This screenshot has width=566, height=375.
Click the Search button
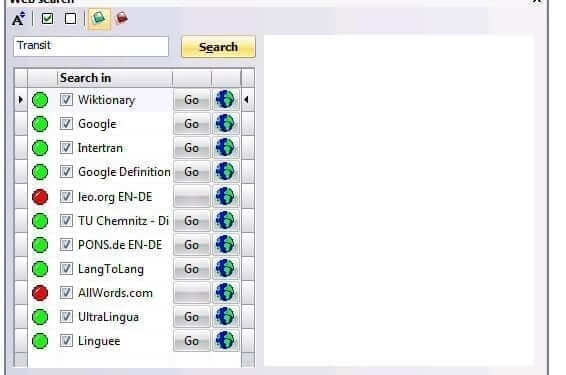pyautogui.click(x=218, y=47)
